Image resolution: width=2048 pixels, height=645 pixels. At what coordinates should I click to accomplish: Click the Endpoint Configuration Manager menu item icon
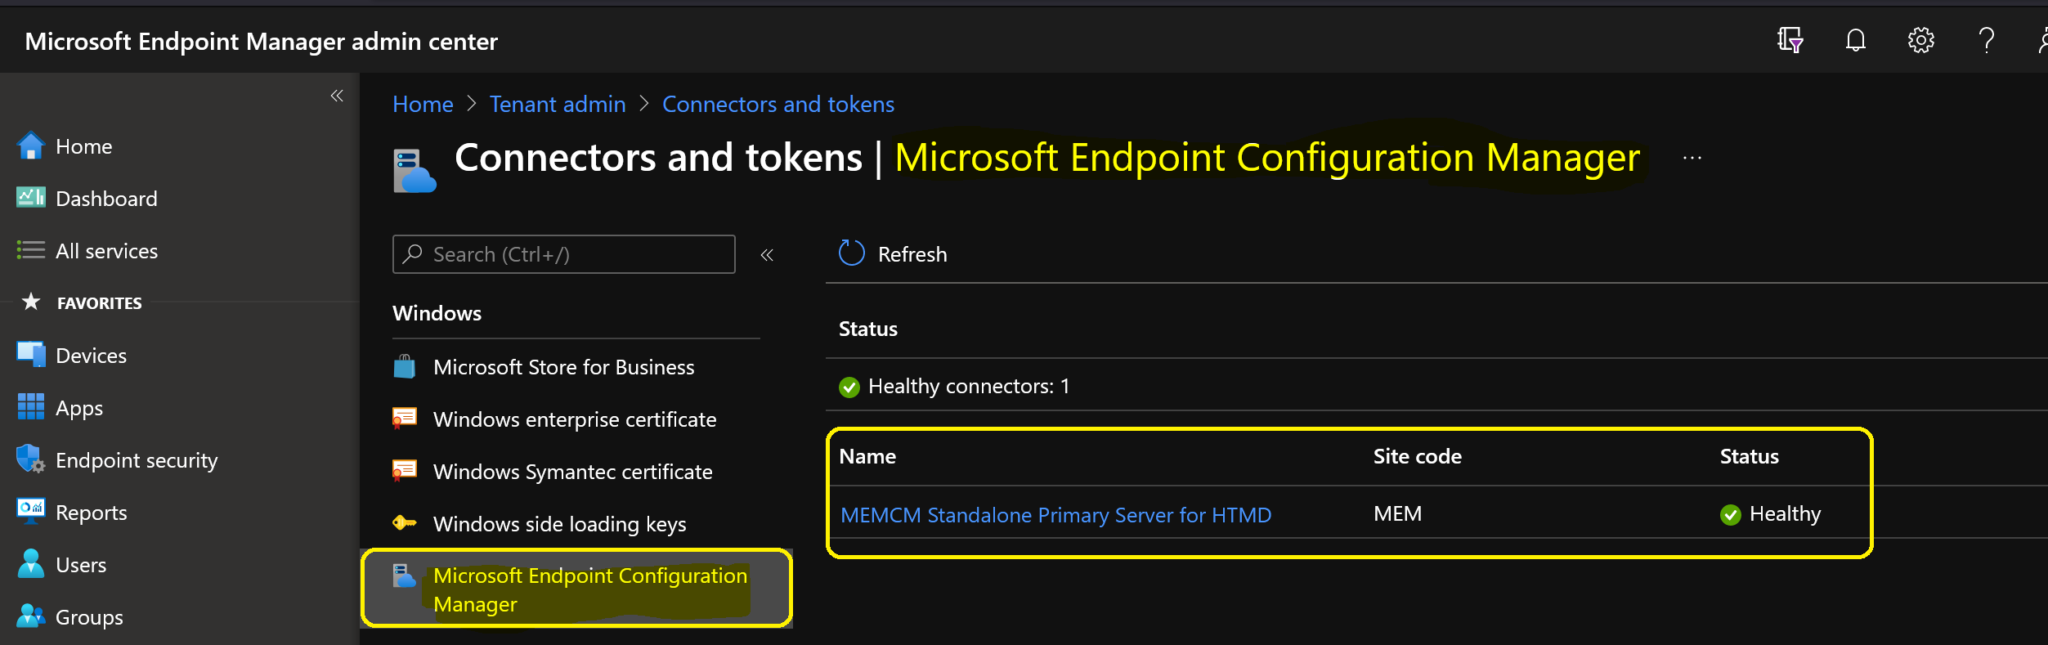tap(404, 576)
